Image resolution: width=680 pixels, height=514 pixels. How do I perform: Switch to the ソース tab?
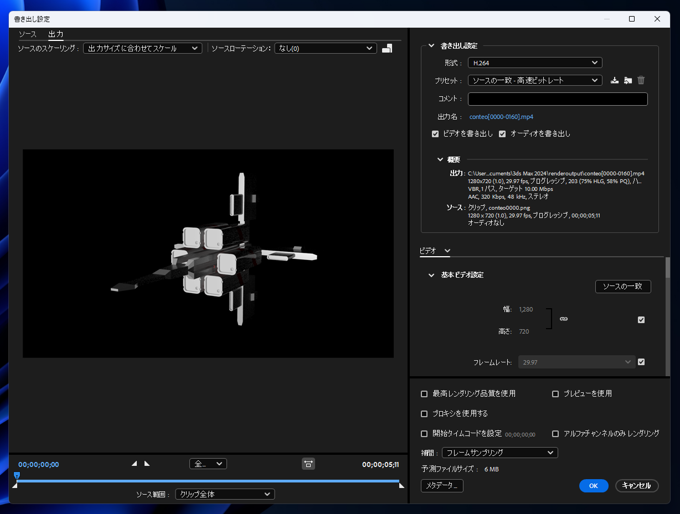tap(27, 34)
